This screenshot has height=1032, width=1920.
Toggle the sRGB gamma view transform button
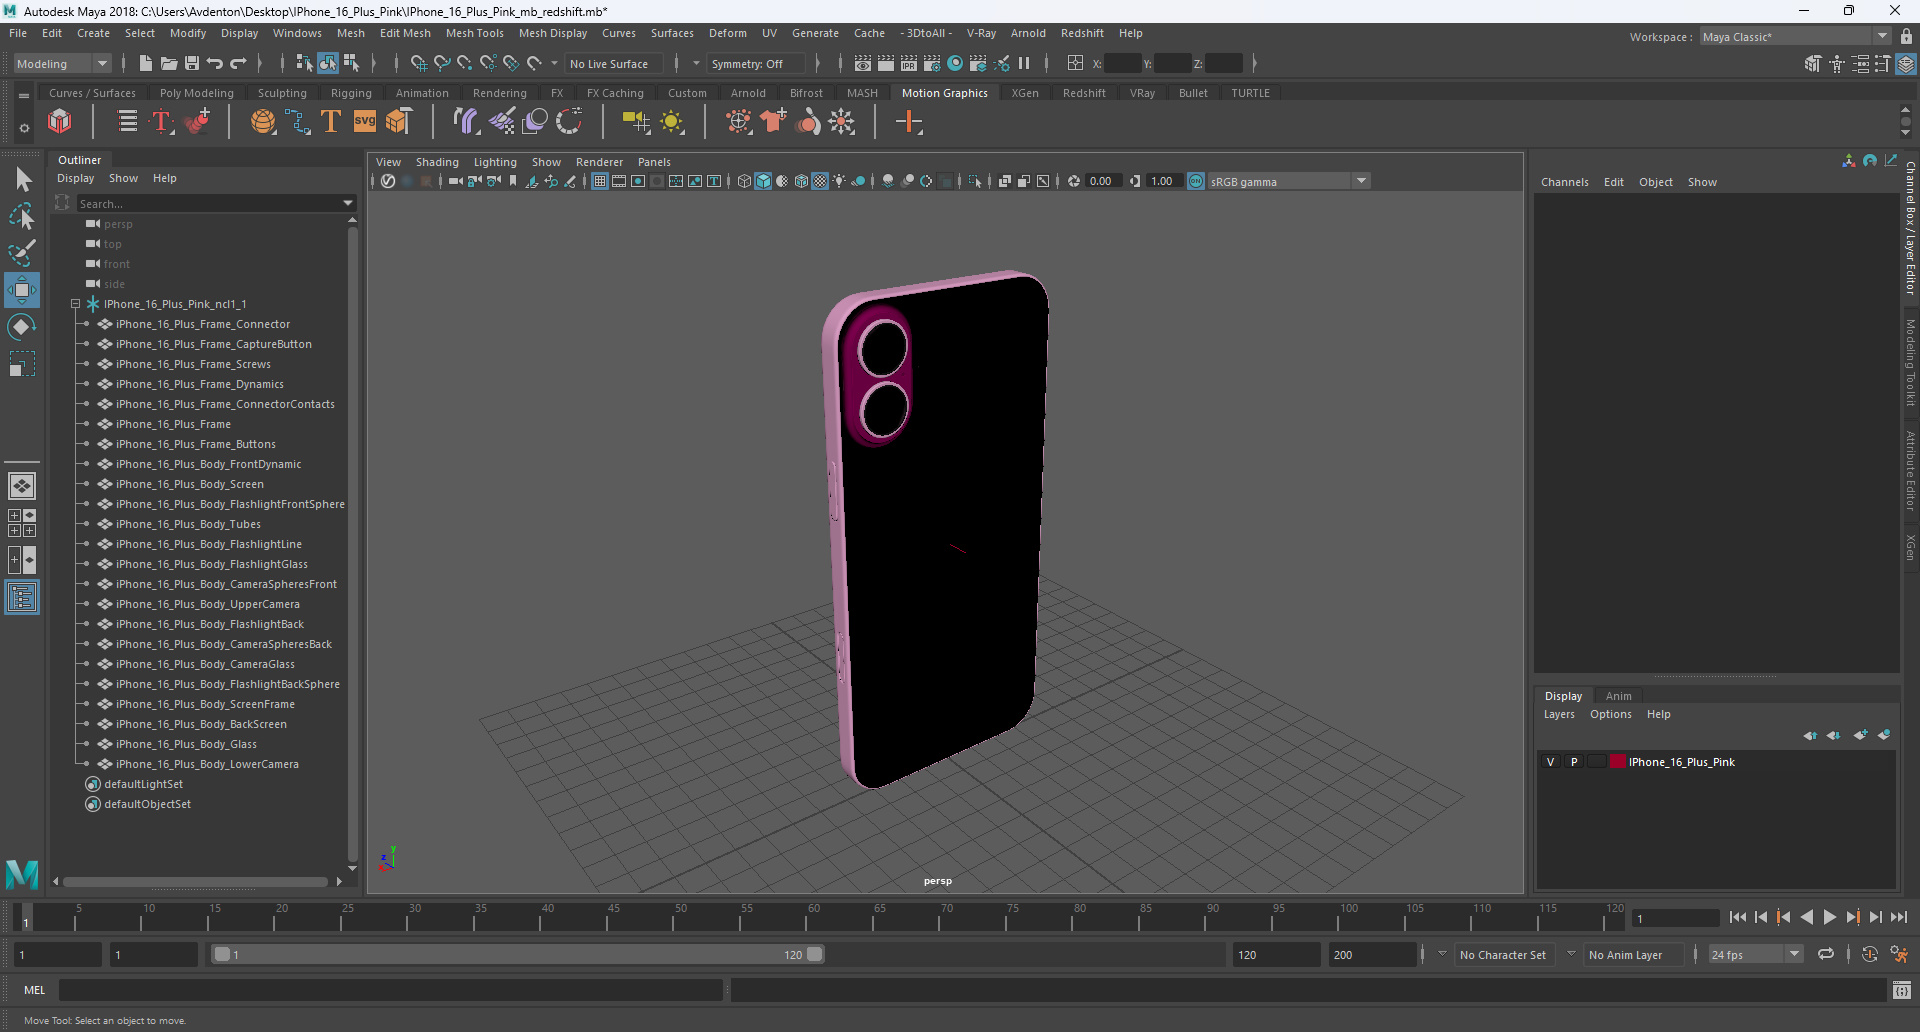1196,181
